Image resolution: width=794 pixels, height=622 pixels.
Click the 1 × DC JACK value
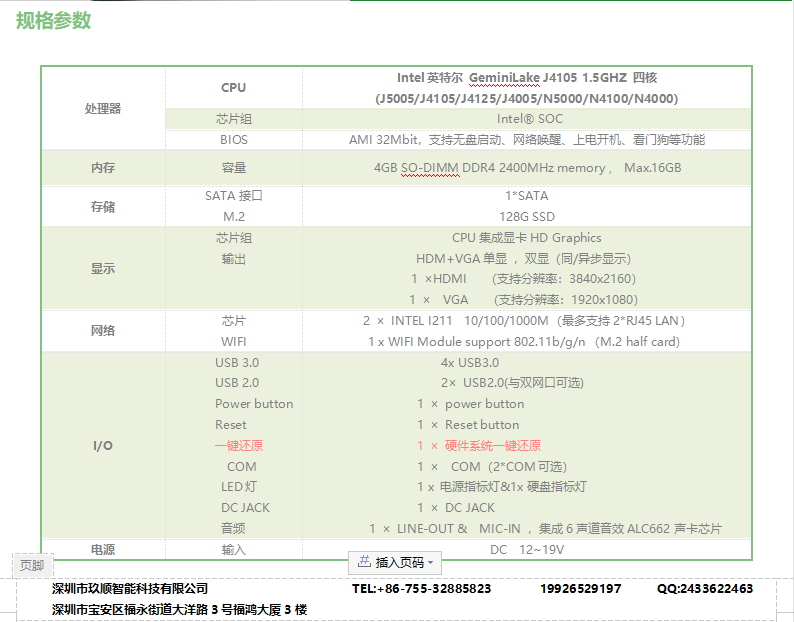click(456, 508)
